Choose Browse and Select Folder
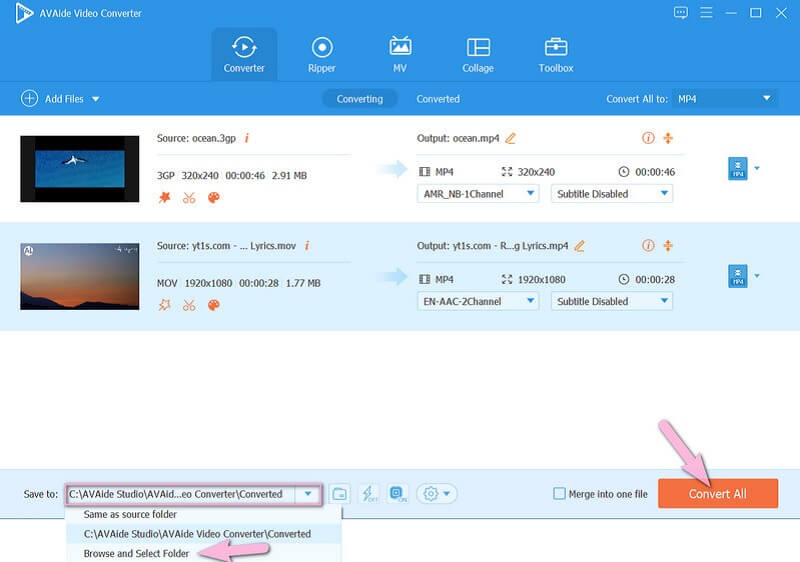Screen dimensions: 800x562 [204, 553]
